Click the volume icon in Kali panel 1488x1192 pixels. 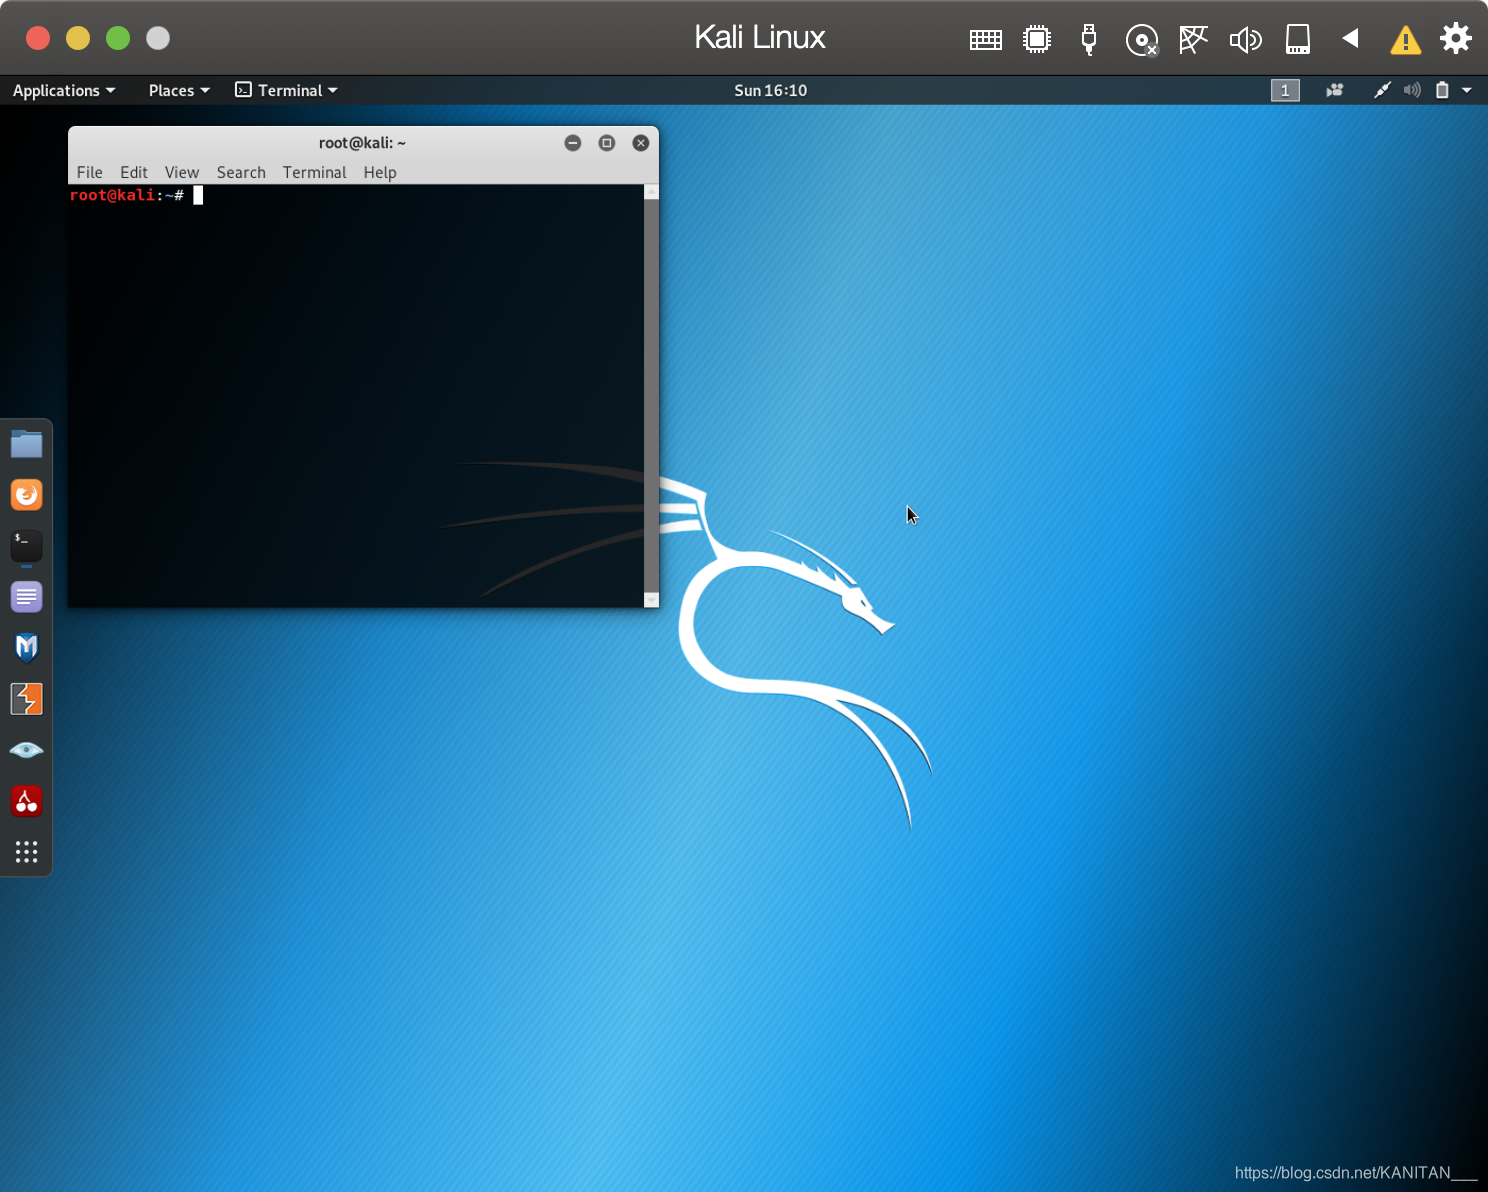click(x=1412, y=90)
